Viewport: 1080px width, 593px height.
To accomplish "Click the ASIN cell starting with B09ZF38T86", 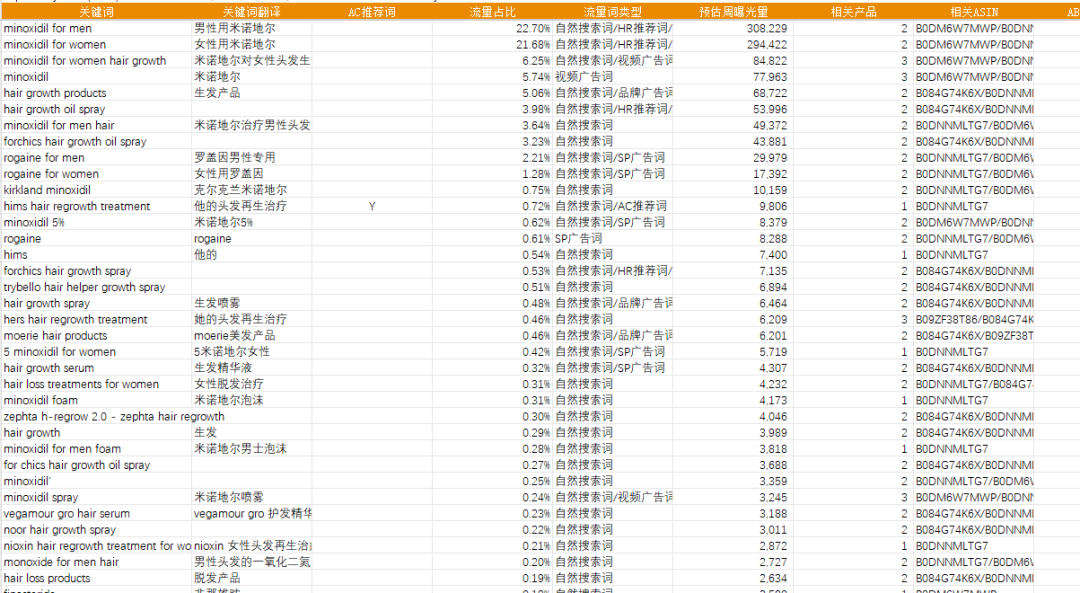I will coord(973,320).
